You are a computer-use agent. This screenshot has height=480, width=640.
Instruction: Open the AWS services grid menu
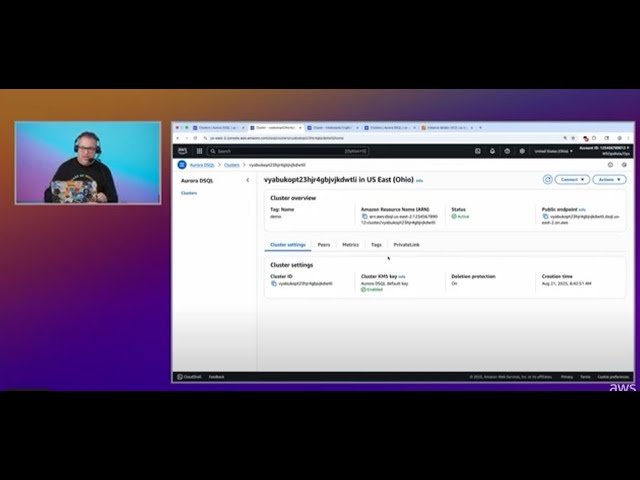pyautogui.click(x=199, y=151)
